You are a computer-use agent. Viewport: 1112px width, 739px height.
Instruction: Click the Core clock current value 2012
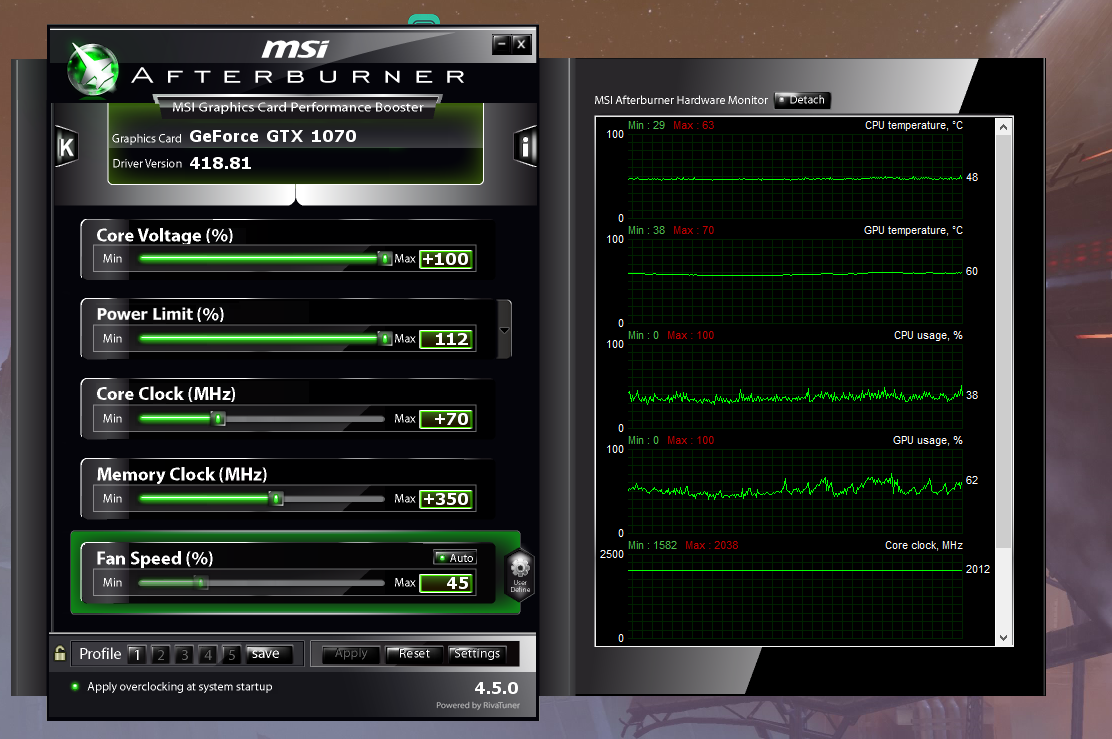[x=978, y=569]
